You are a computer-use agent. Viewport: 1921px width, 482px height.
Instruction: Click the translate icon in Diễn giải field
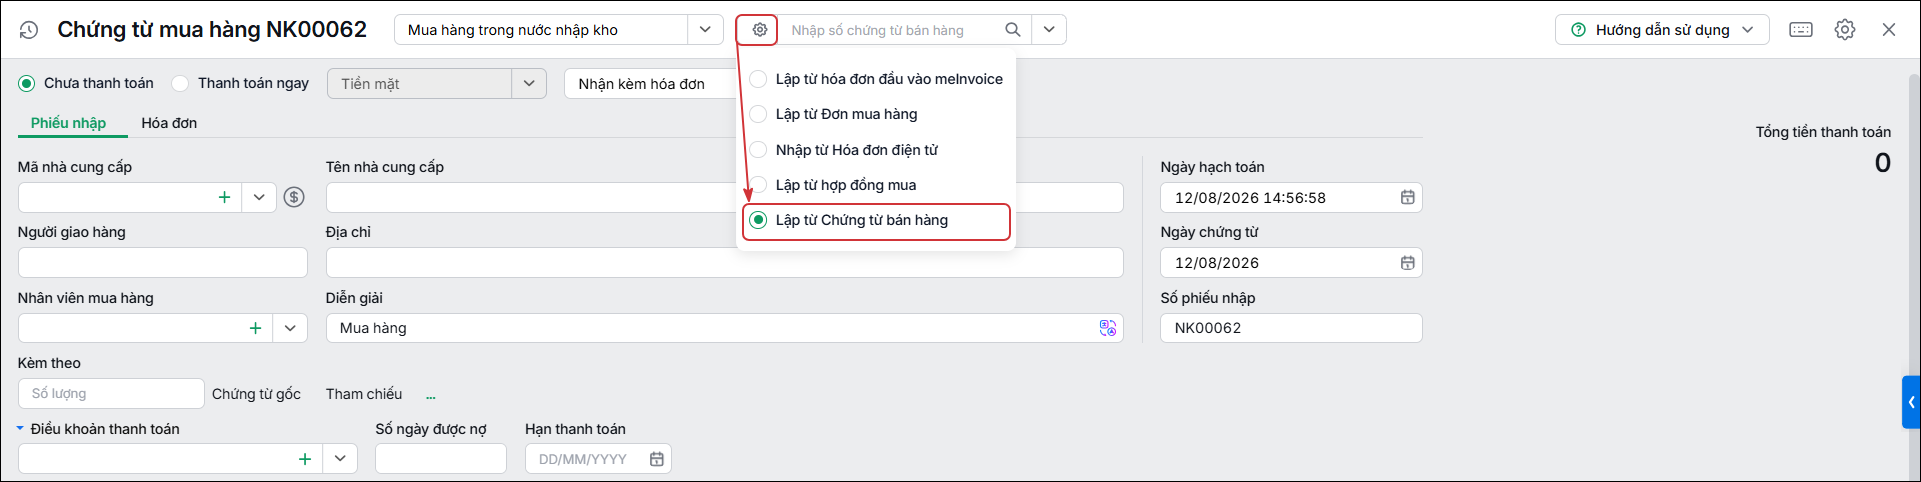pos(1108,328)
